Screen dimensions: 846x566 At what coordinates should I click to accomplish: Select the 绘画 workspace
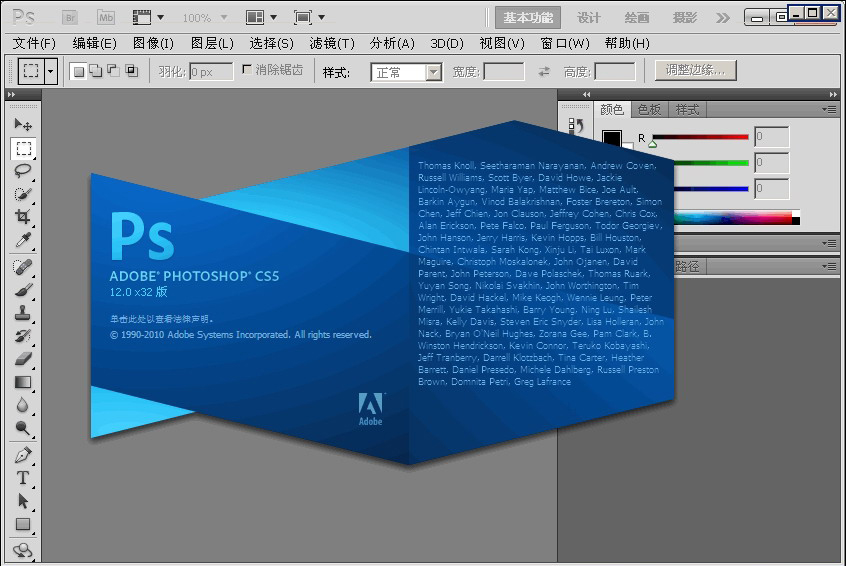tap(637, 18)
